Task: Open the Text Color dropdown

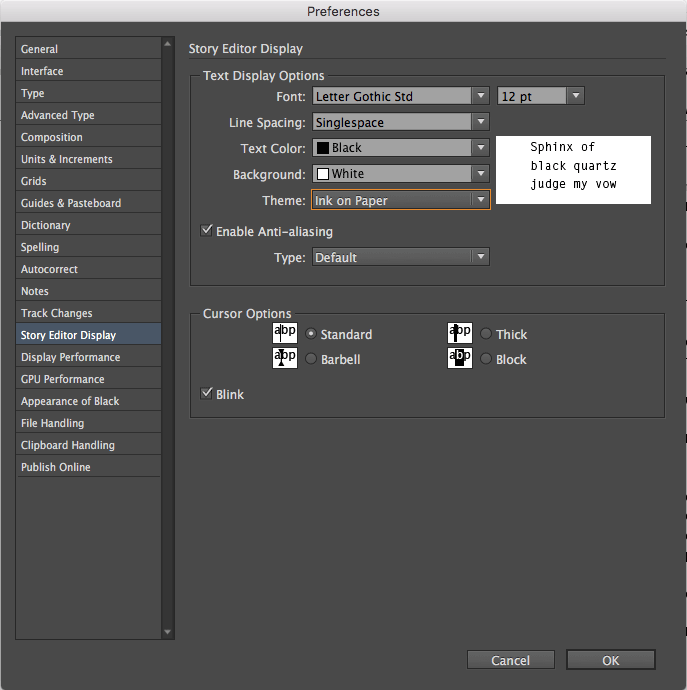Action: 401,148
